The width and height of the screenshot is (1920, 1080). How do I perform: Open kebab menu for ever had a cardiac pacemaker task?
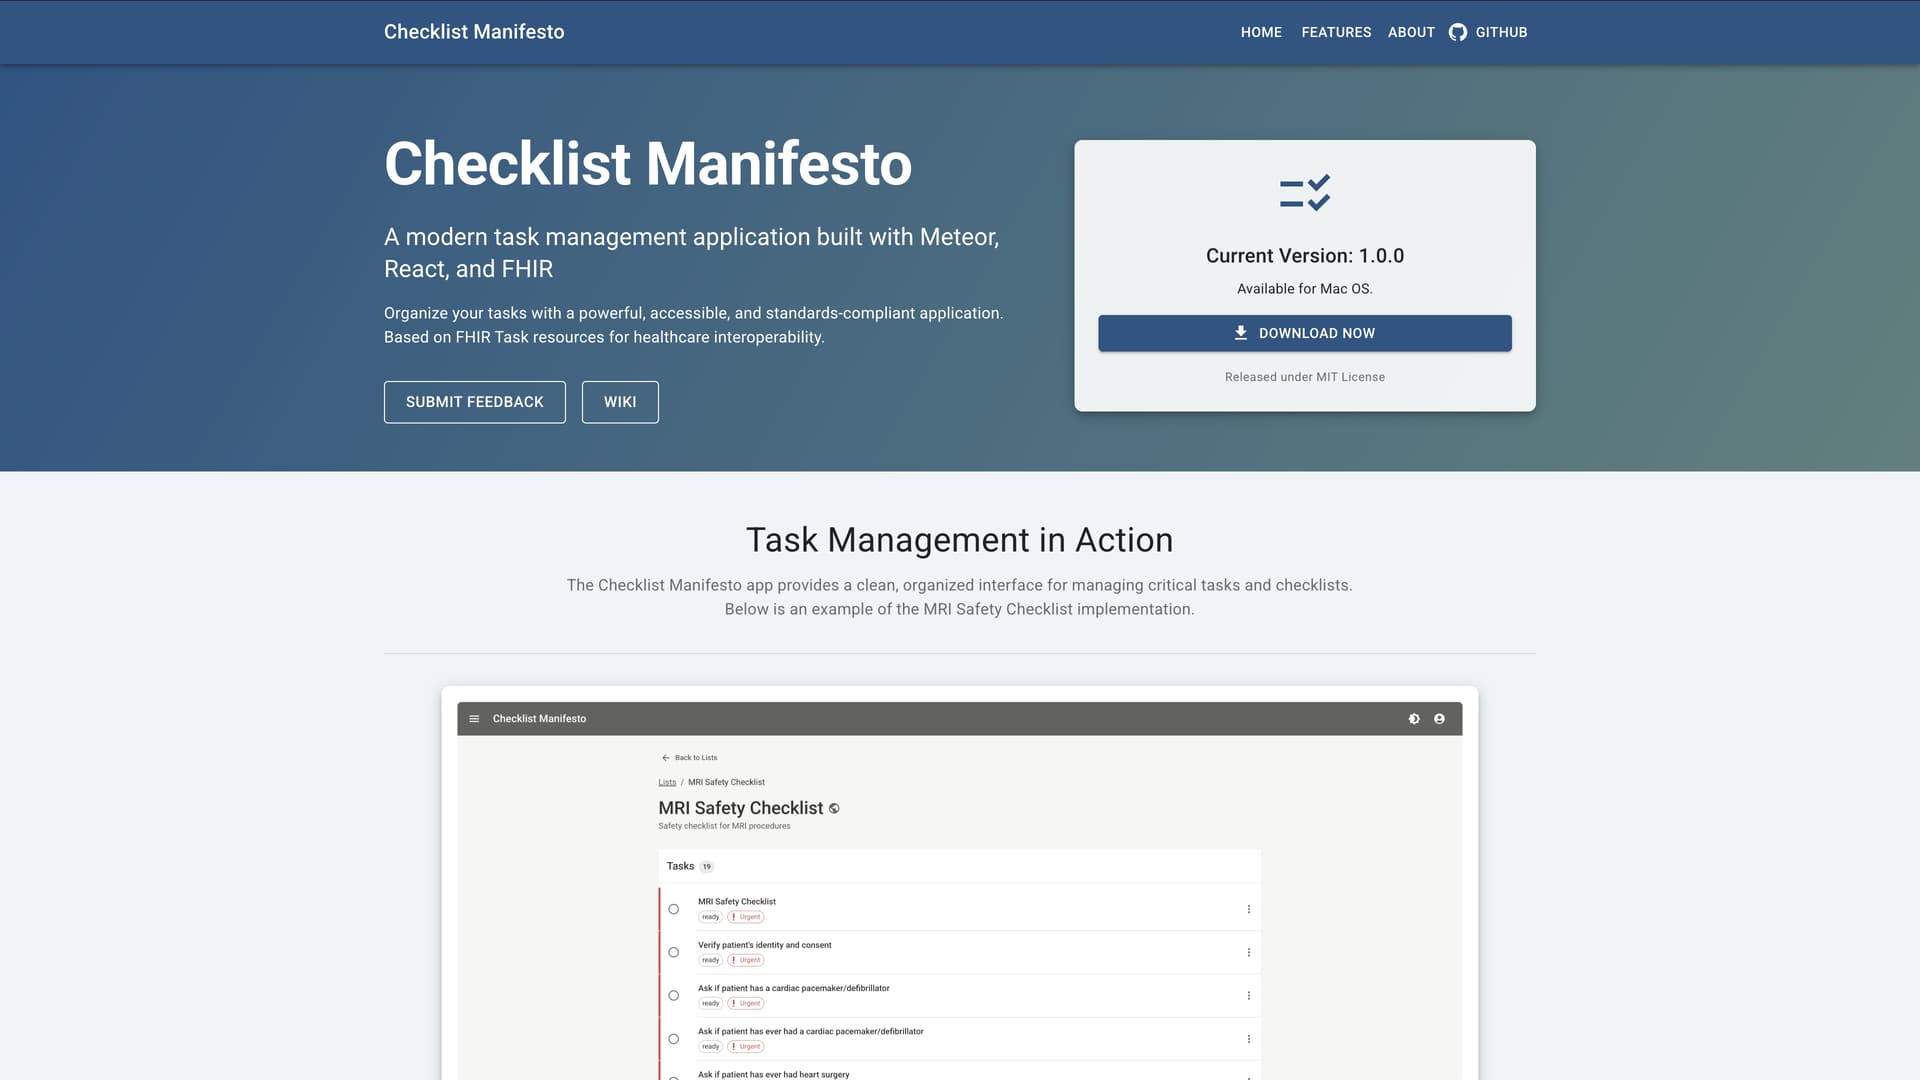(1248, 1039)
